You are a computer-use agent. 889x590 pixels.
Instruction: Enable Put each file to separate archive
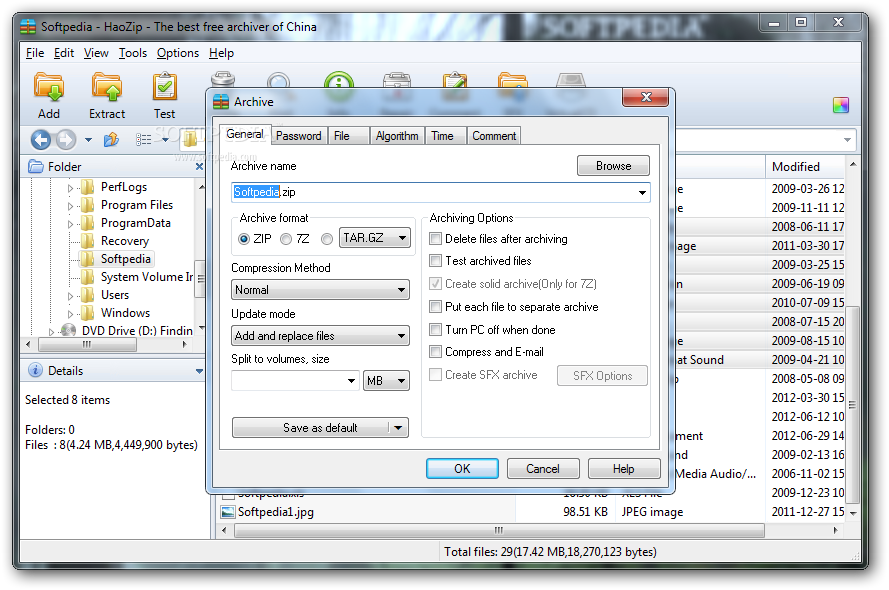pyautogui.click(x=435, y=307)
